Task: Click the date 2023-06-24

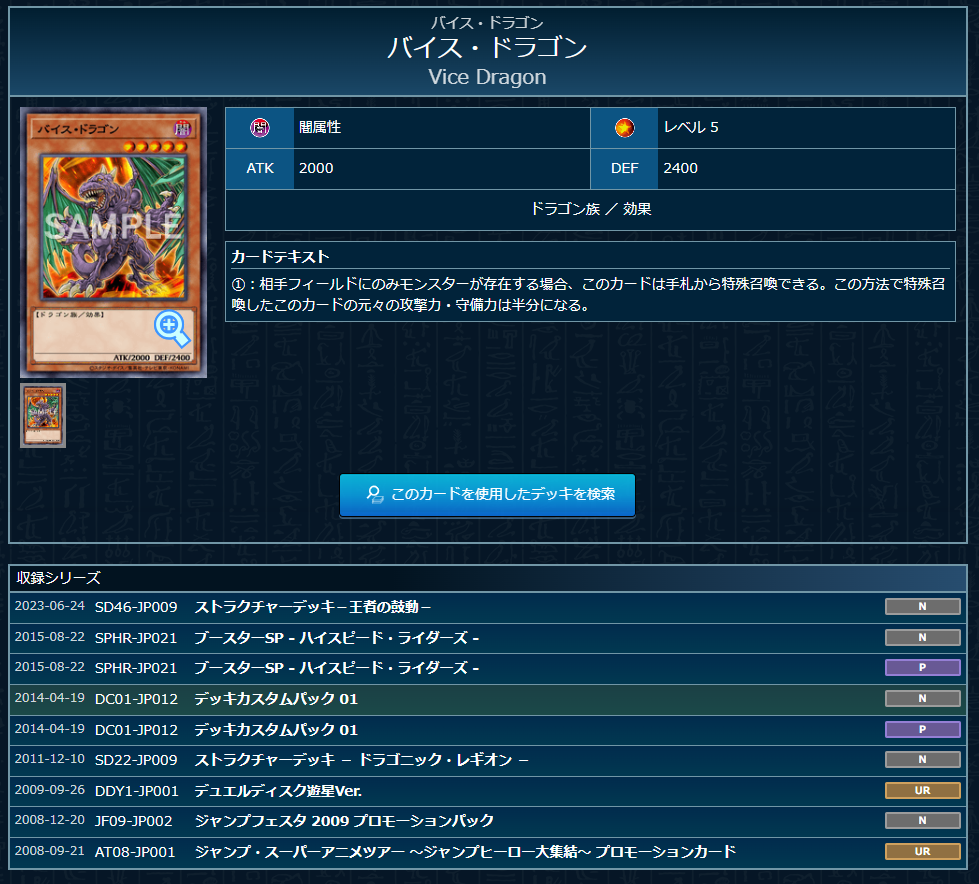Action: 49,606
